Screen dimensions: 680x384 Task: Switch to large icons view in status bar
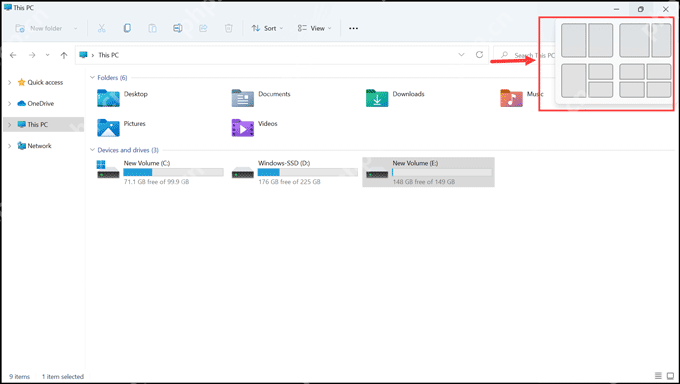pos(670,376)
